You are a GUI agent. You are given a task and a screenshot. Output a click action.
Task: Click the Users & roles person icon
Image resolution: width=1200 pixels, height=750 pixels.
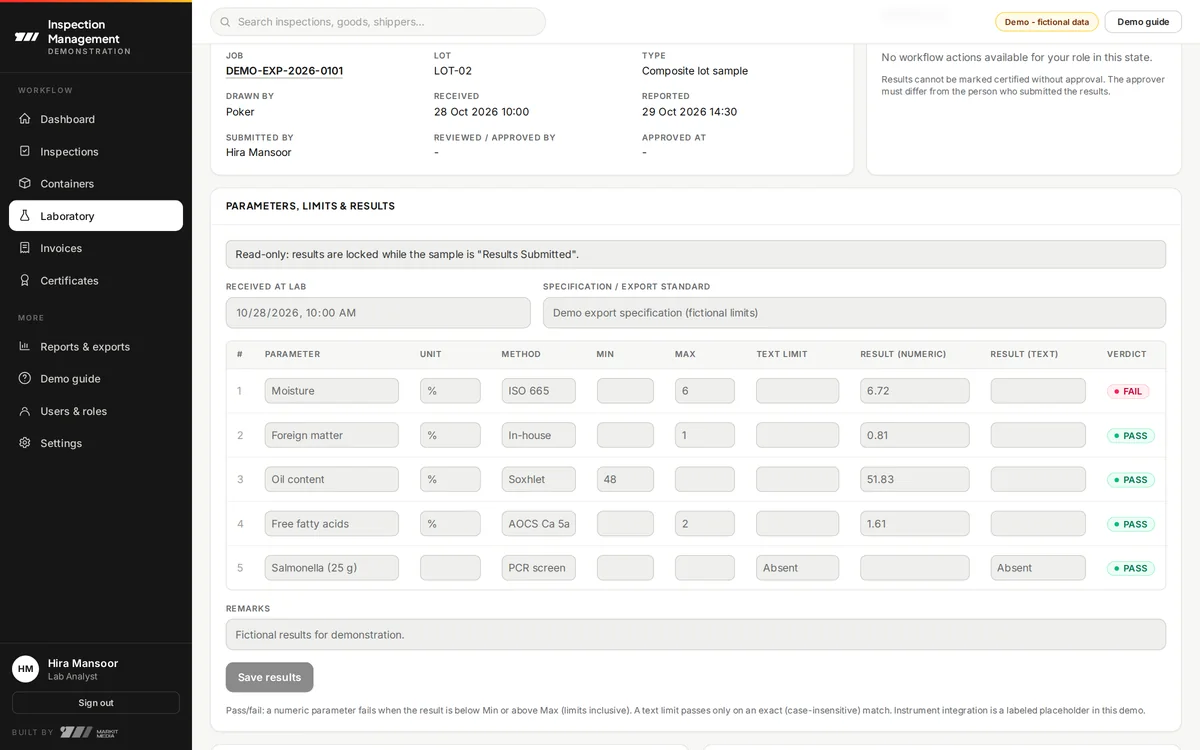(x=25, y=411)
